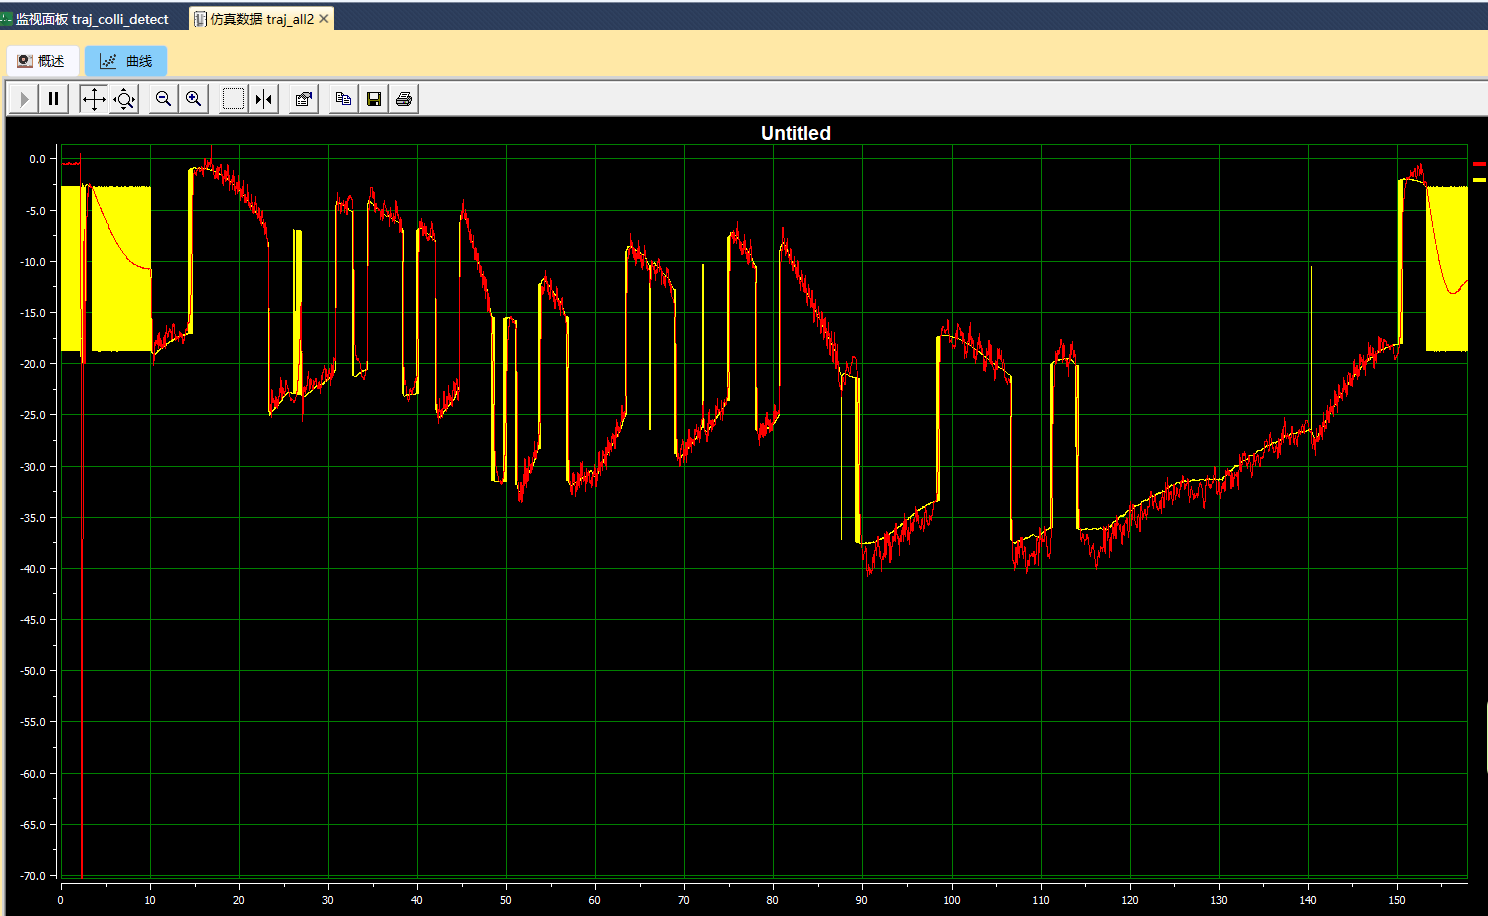Image resolution: width=1488 pixels, height=916 pixels.
Task: Click the play/resume button in toolbar
Action: pos(24,99)
